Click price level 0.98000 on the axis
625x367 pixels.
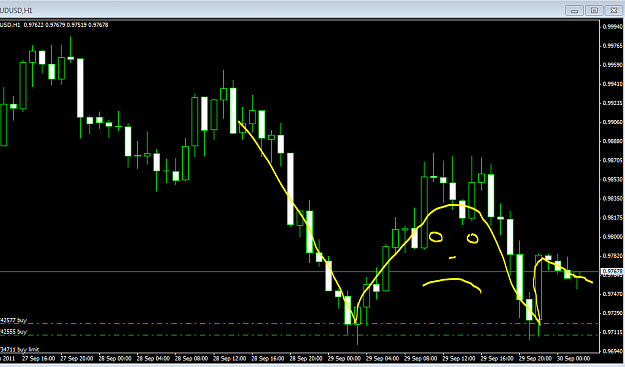(613, 237)
